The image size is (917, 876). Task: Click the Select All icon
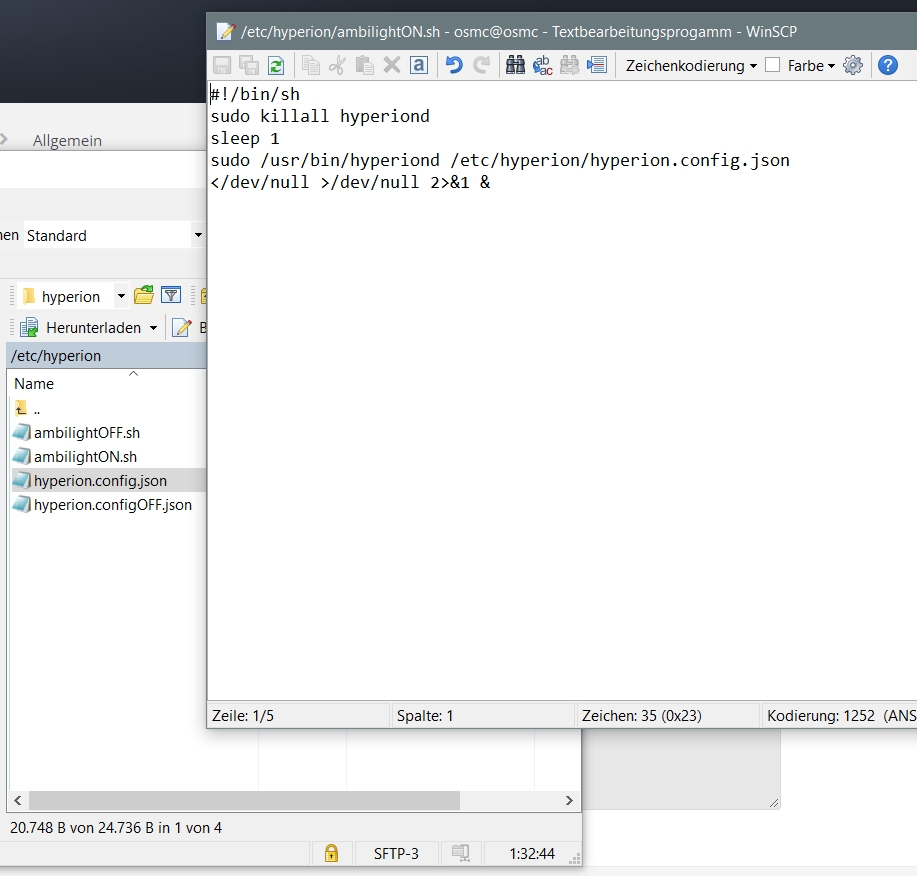point(419,65)
